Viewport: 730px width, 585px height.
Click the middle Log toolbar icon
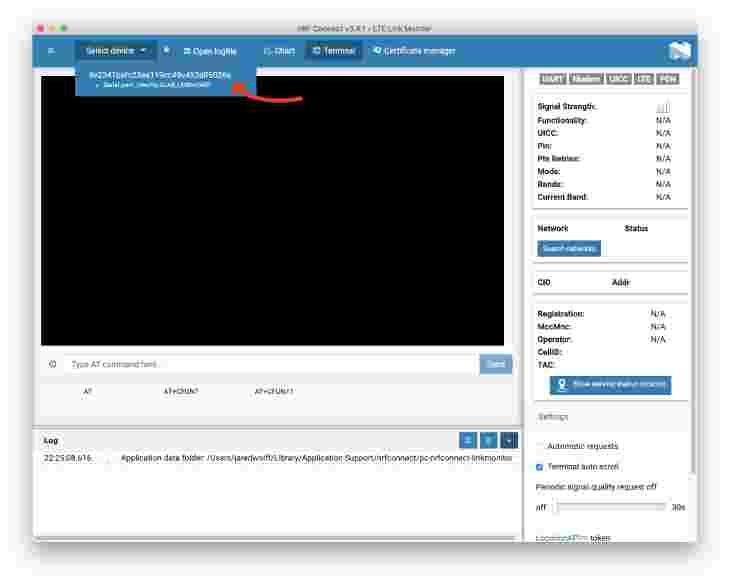click(x=488, y=440)
